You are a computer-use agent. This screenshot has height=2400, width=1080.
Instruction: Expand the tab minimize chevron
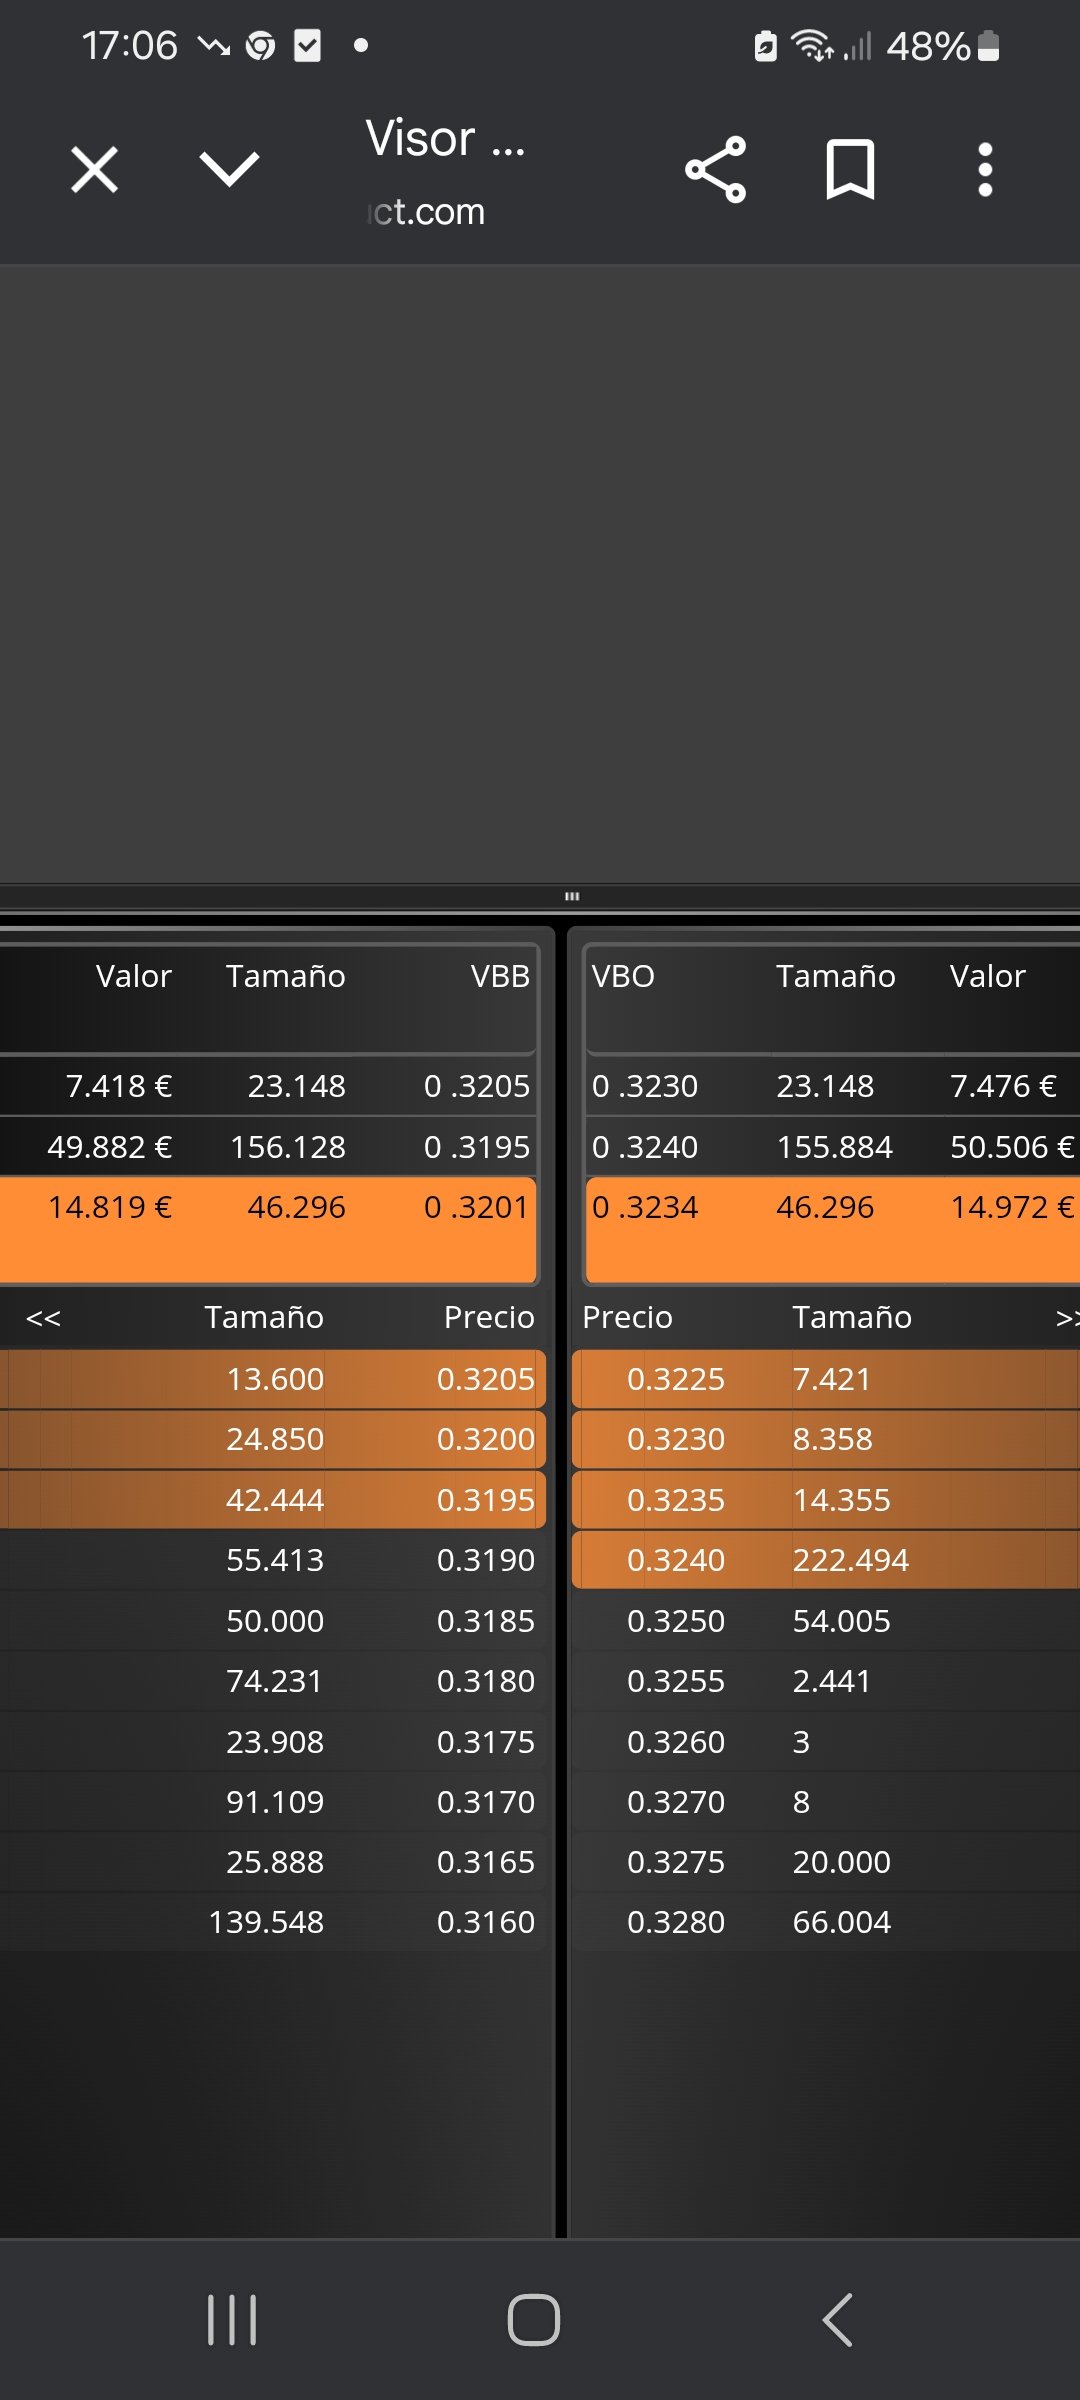229,169
